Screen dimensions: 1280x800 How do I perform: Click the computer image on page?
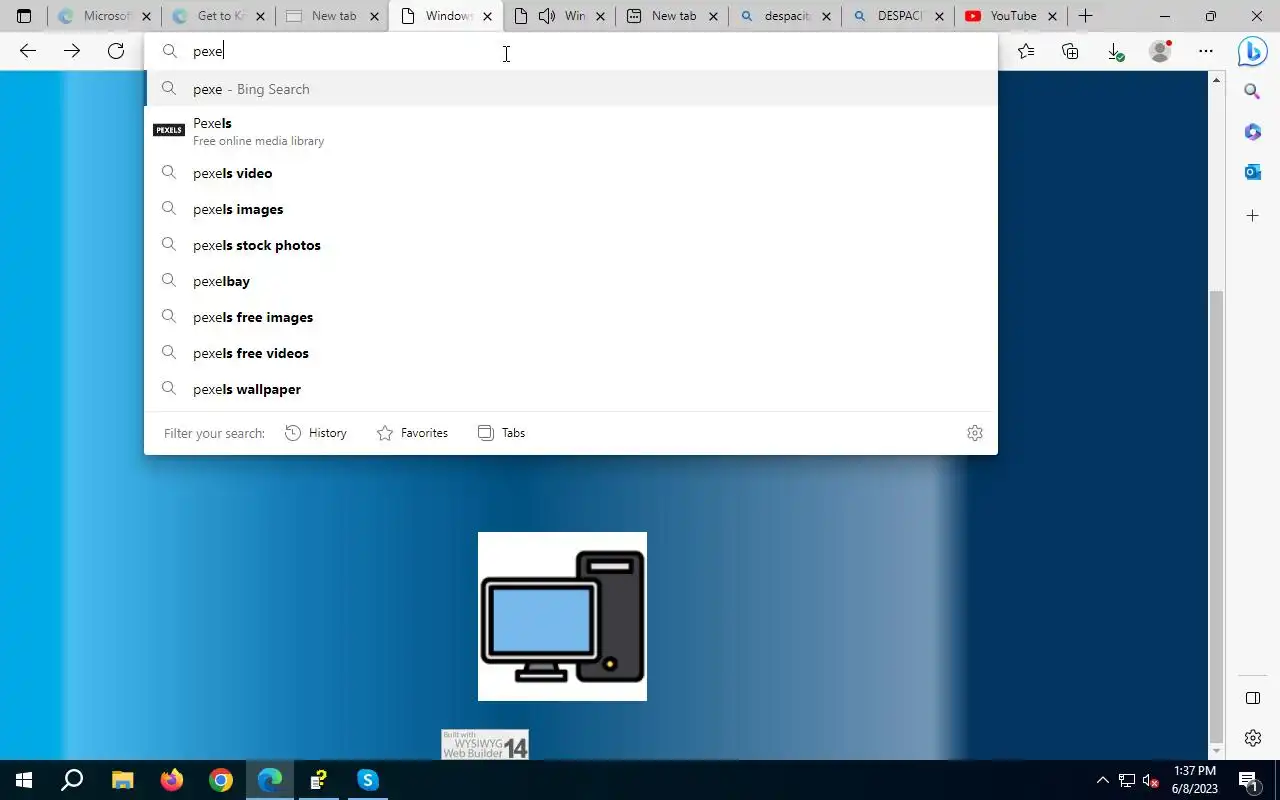pos(562,616)
